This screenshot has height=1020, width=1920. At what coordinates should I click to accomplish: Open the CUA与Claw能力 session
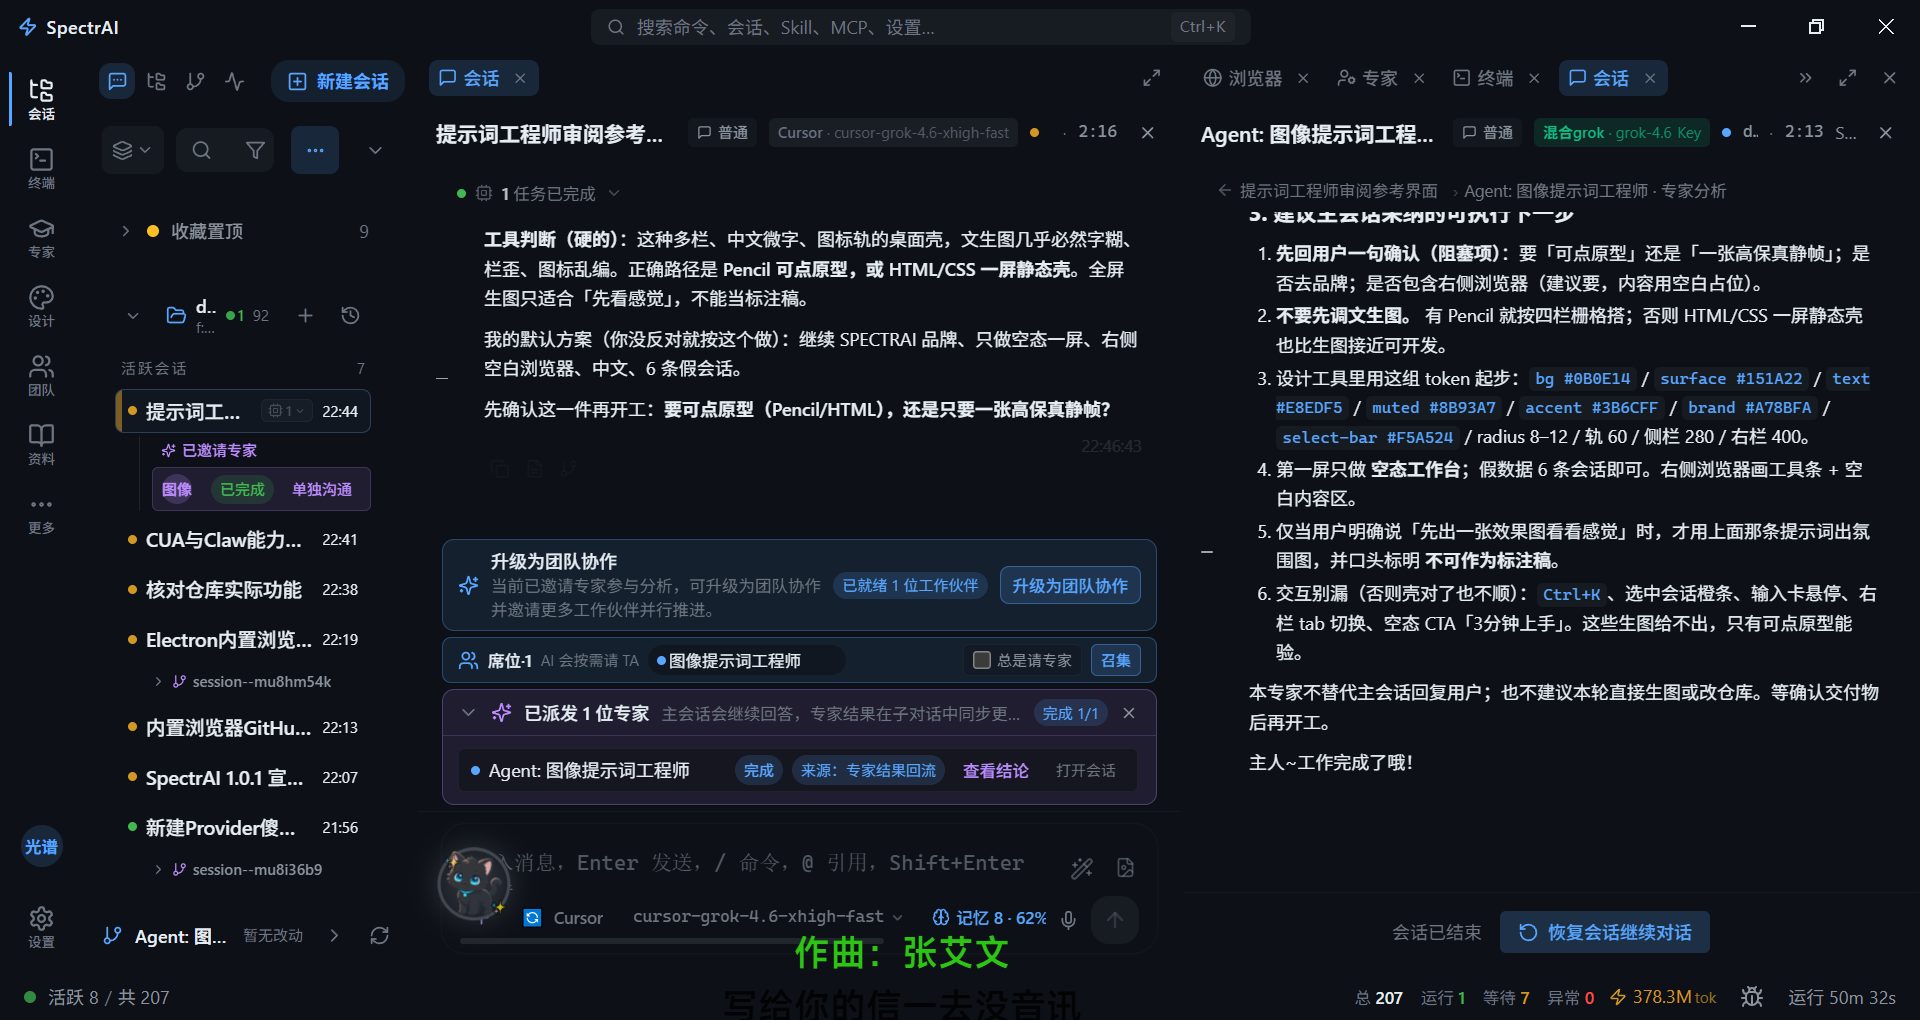tap(244, 540)
